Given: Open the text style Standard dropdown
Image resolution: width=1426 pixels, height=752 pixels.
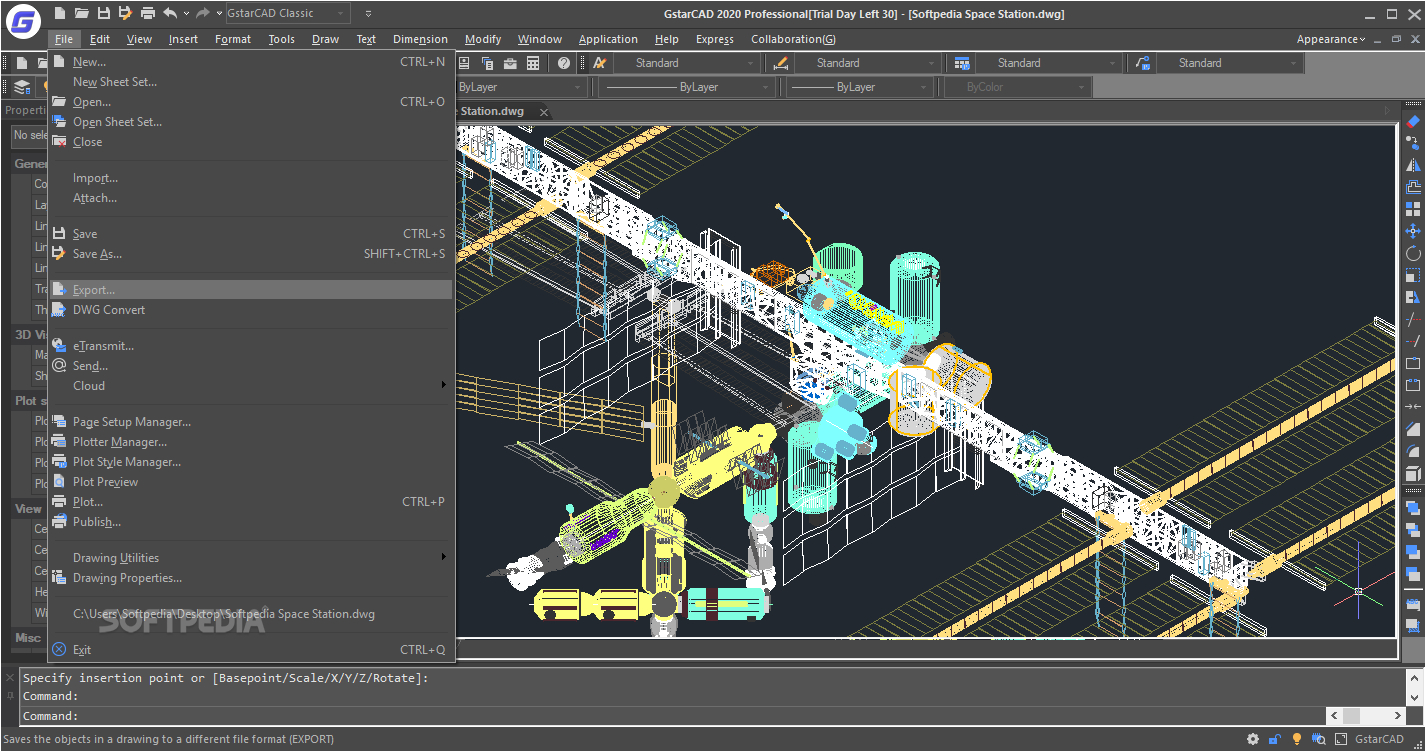Looking at the screenshot, I should click(685, 63).
